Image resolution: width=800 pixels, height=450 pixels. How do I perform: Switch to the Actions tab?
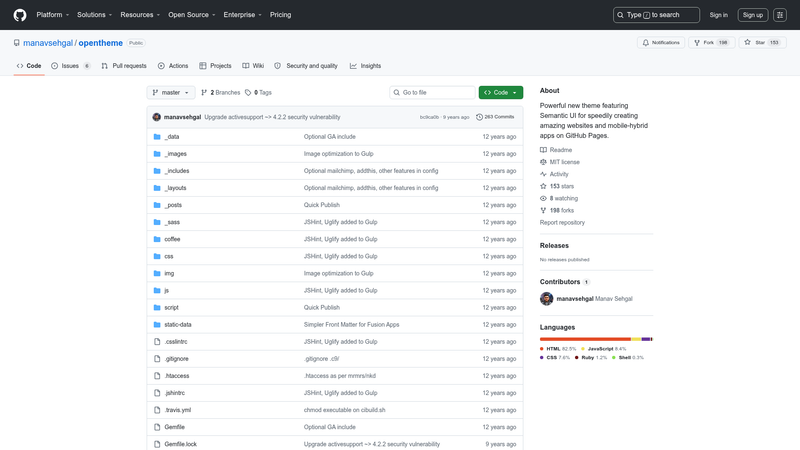(173, 66)
